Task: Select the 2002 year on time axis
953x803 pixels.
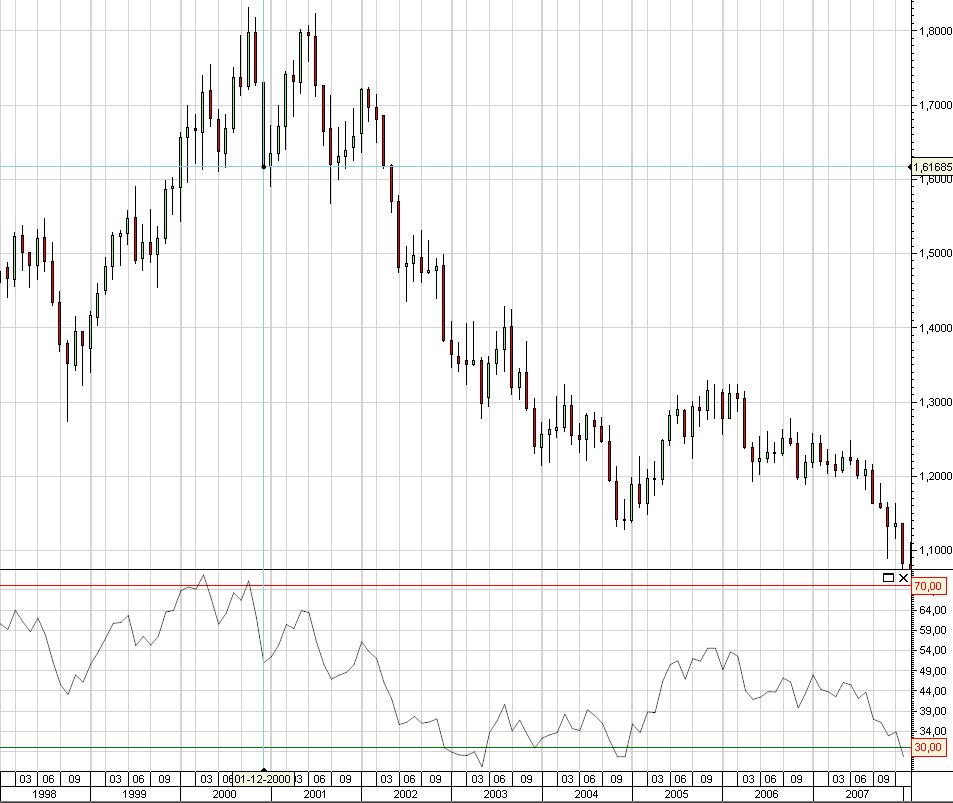Action: point(405,794)
